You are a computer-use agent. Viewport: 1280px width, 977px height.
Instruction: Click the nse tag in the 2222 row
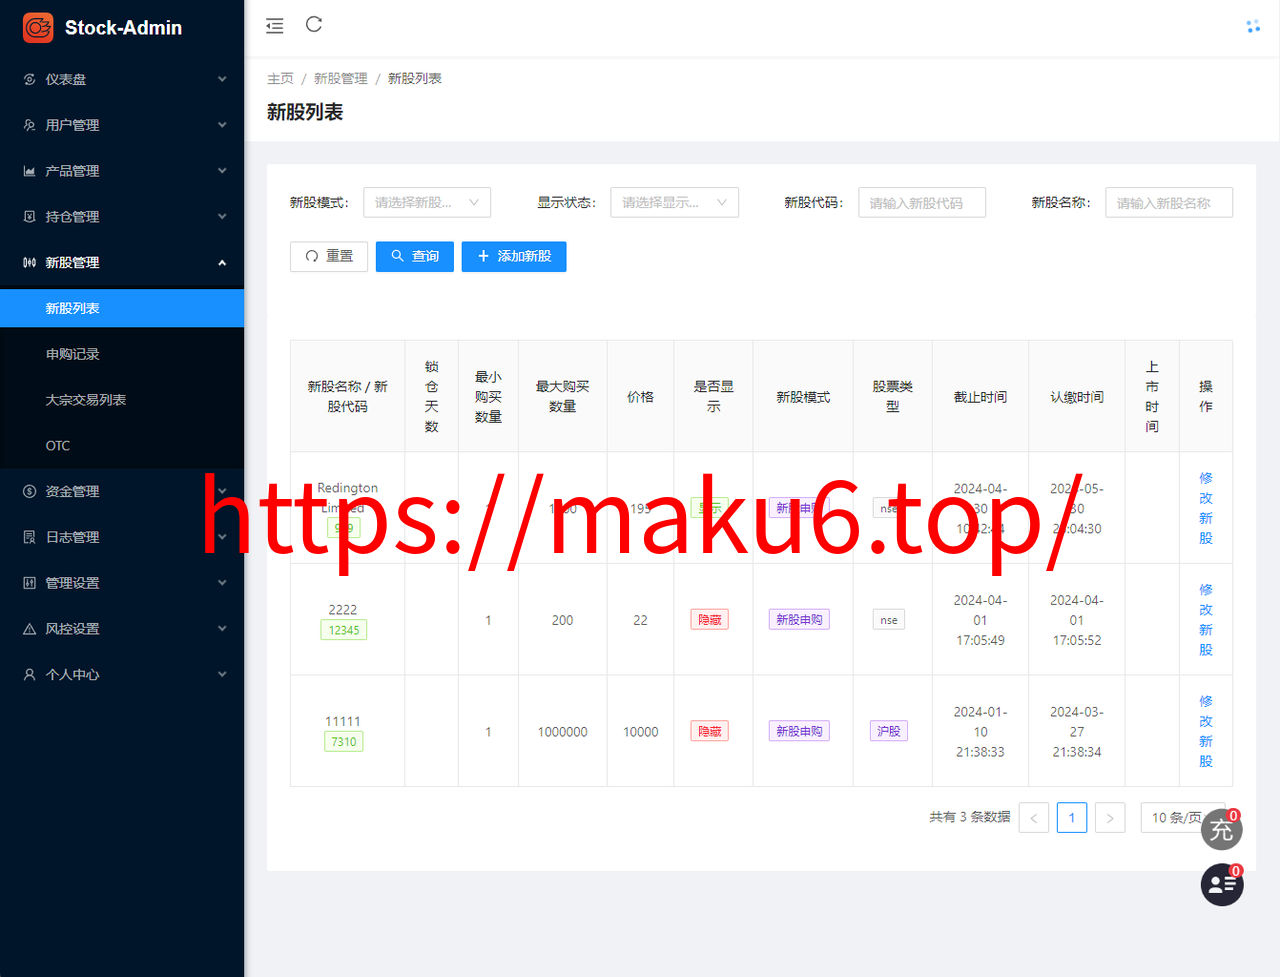click(889, 620)
